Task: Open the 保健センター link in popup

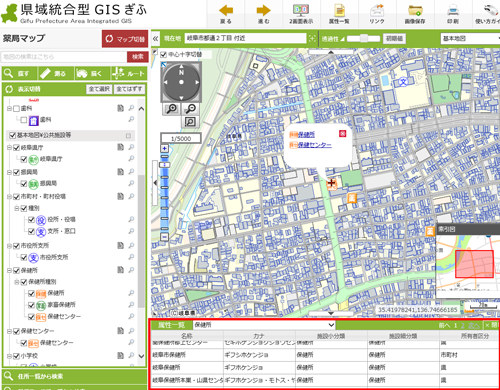Action: coord(314,145)
